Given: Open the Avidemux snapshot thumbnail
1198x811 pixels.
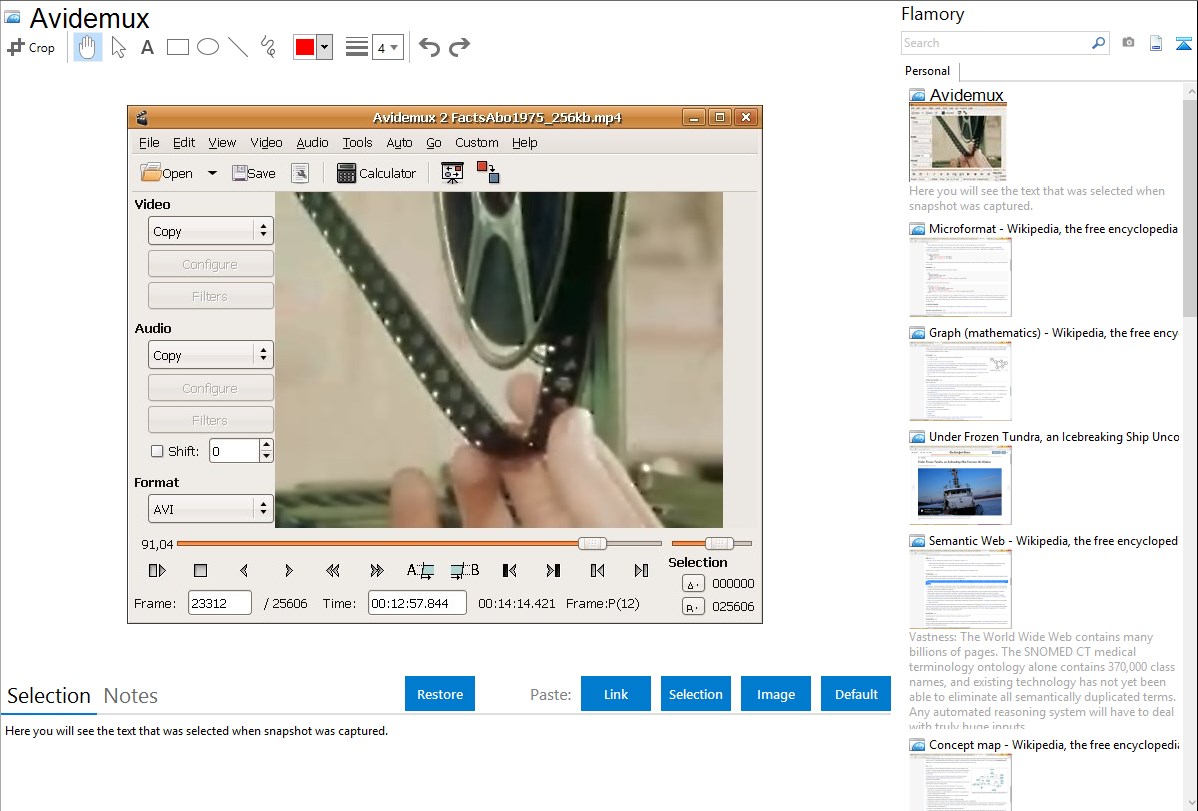Looking at the screenshot, I should [957, 142].
